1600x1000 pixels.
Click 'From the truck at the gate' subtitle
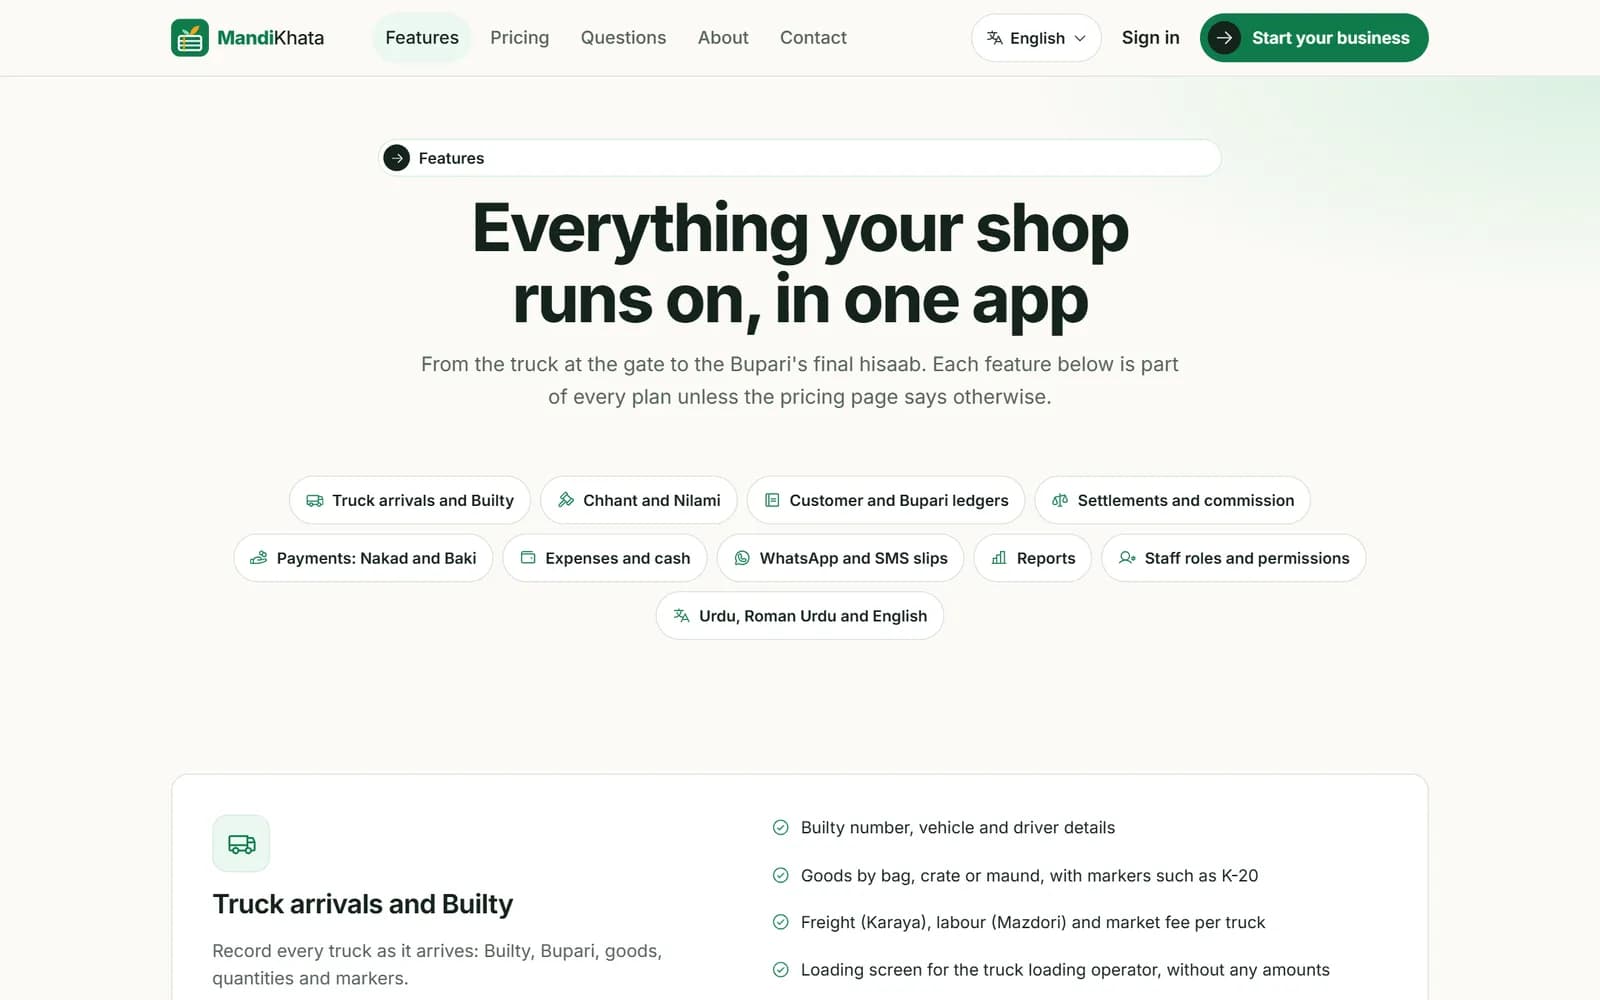[x=800, y=380]
